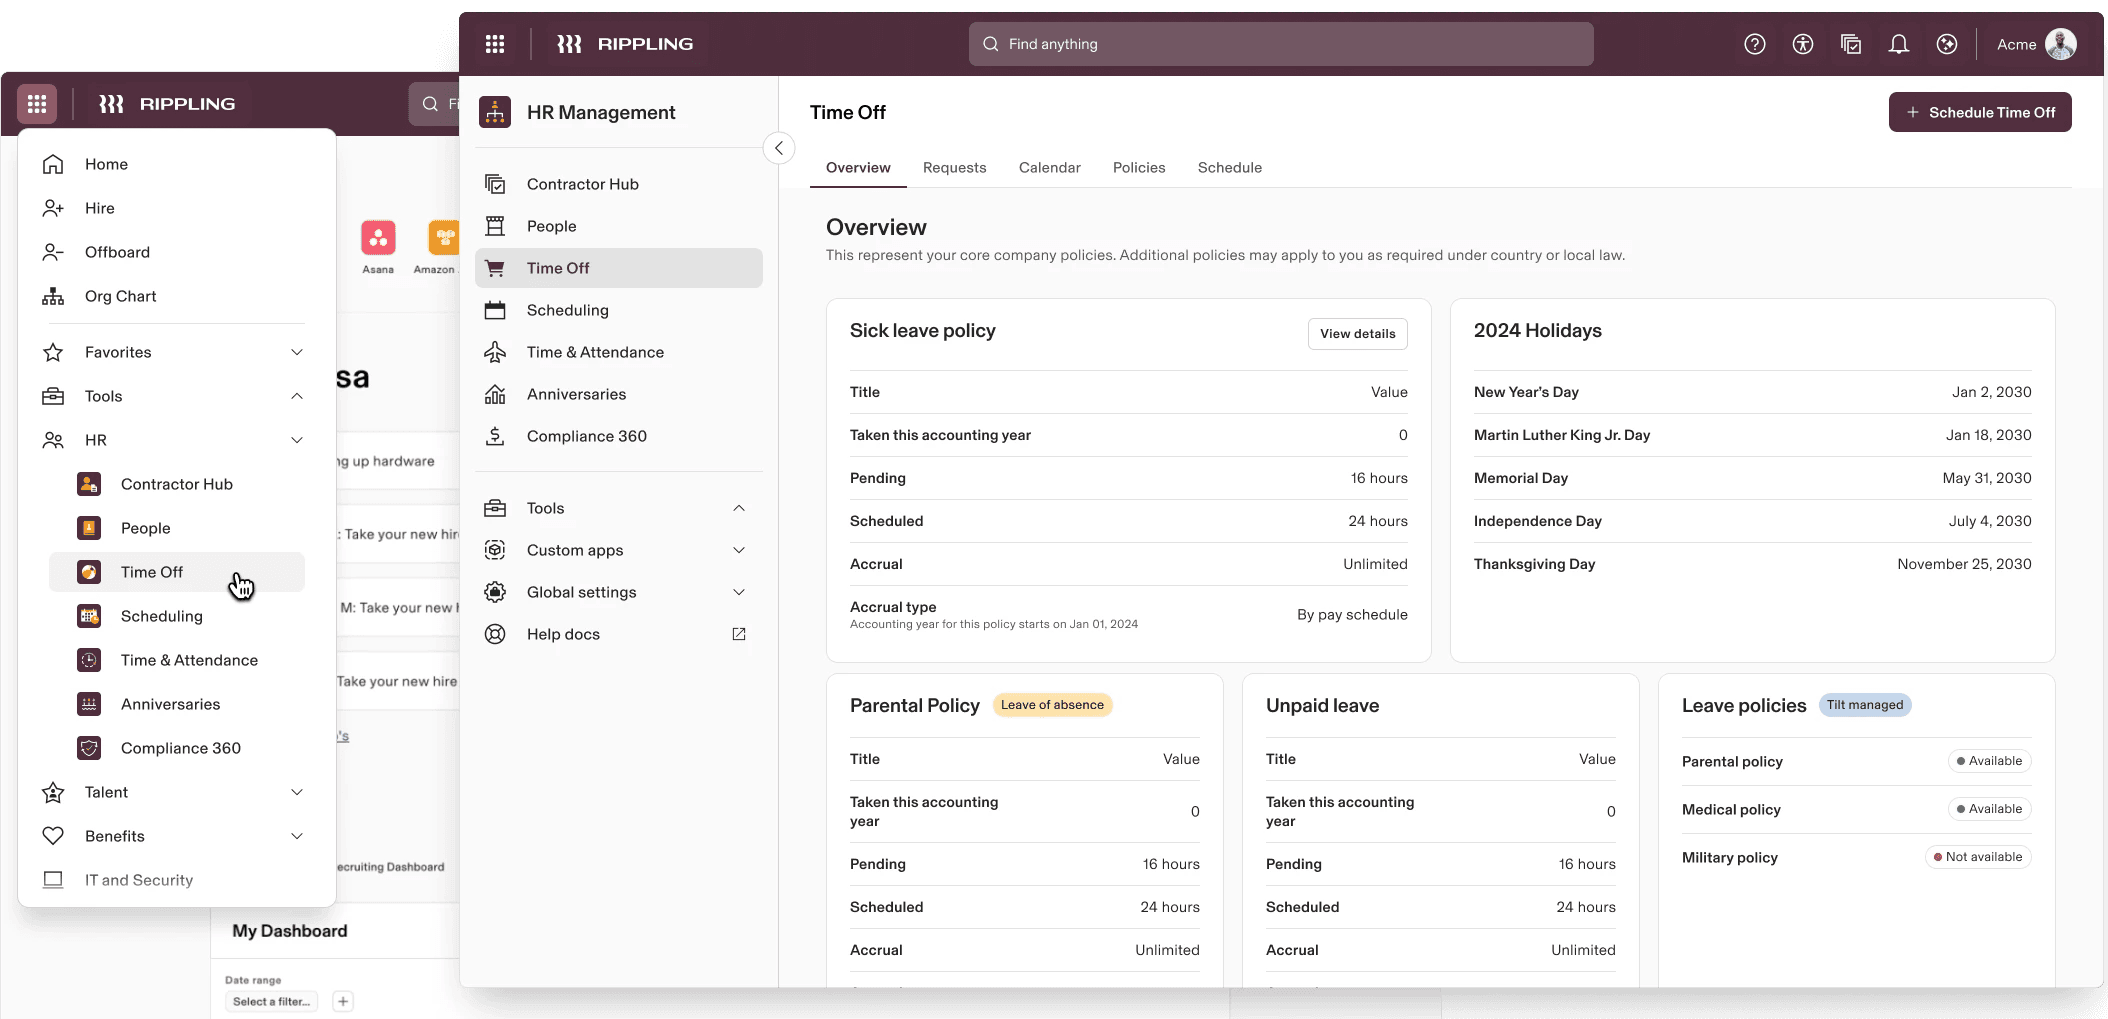The image size is (2108, 1019).
Task: Click the Not available status for Military policy
Action: pos(1978,857)
